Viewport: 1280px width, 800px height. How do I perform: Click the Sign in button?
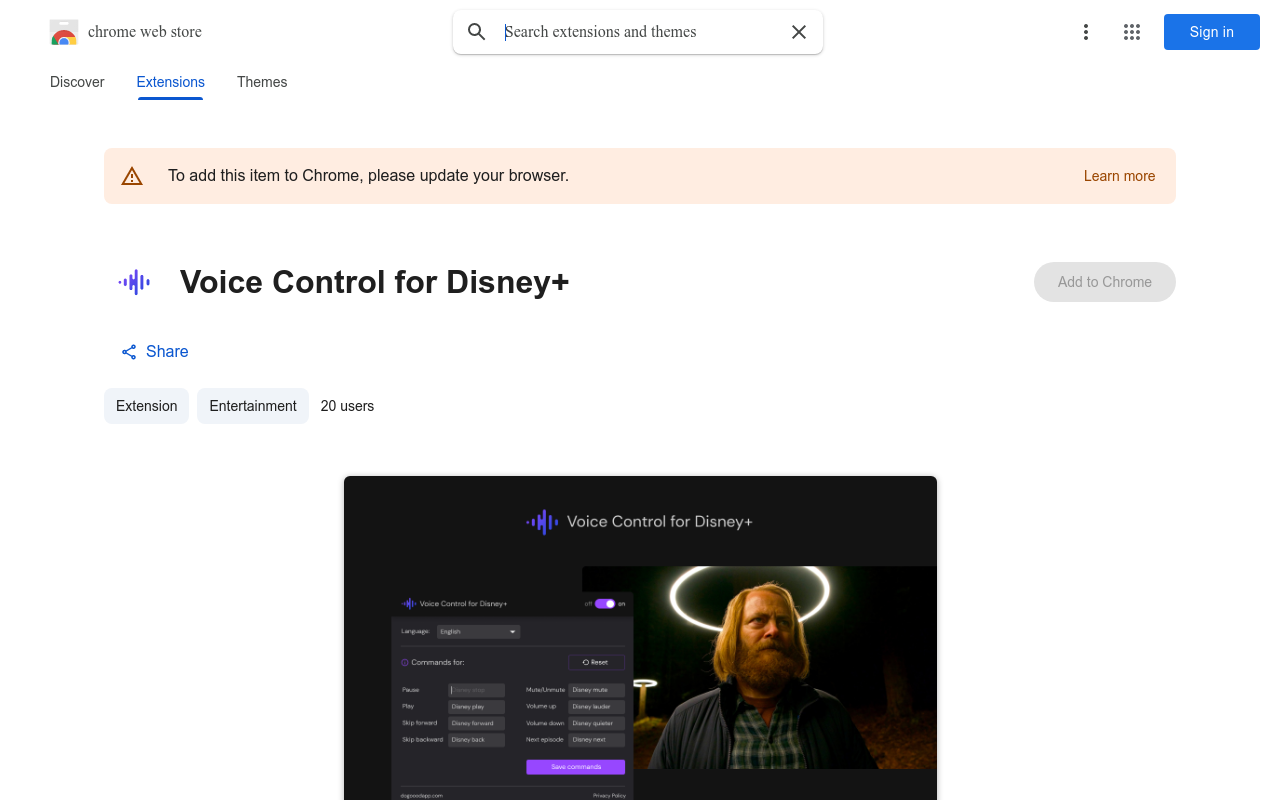click(1212, 32)
